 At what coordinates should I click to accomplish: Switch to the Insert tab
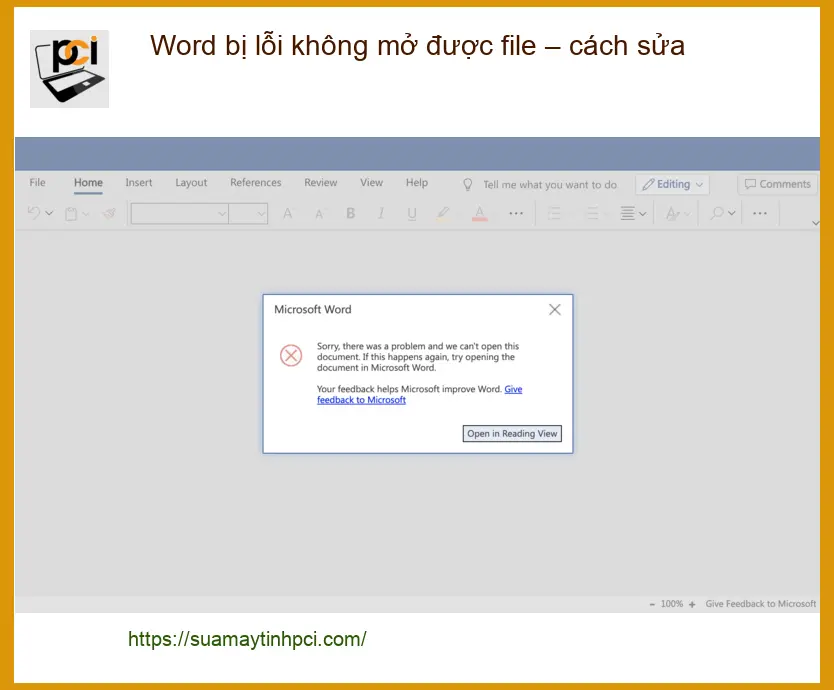point(139,182)
